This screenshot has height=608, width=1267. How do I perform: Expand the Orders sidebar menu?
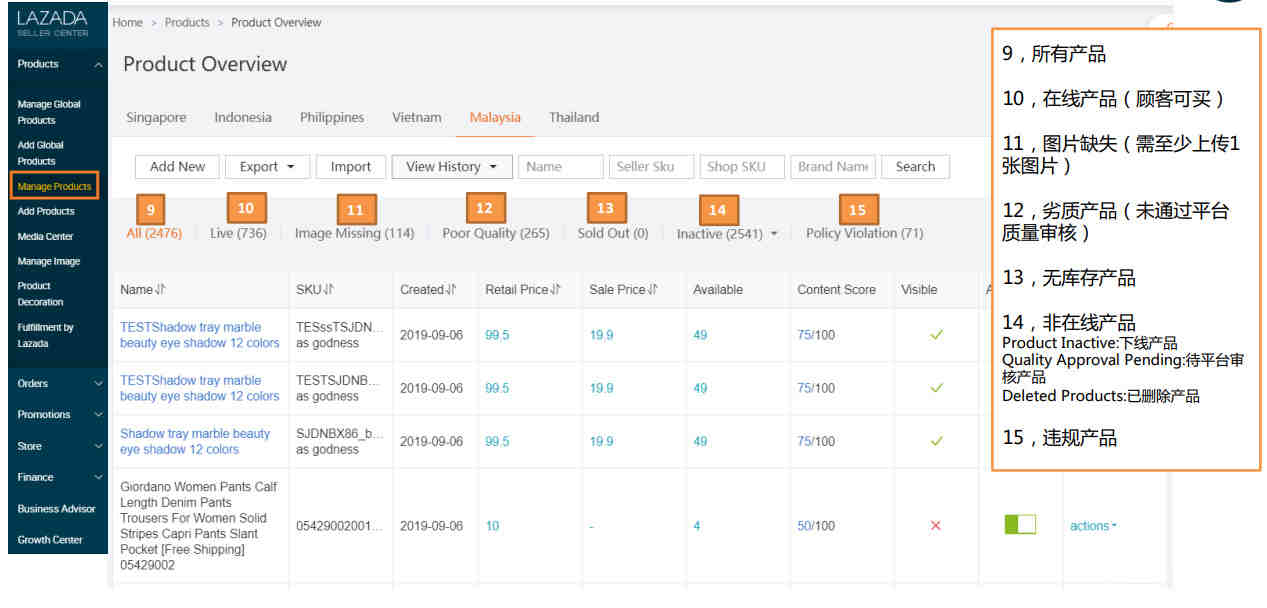[x=97, y=383]
